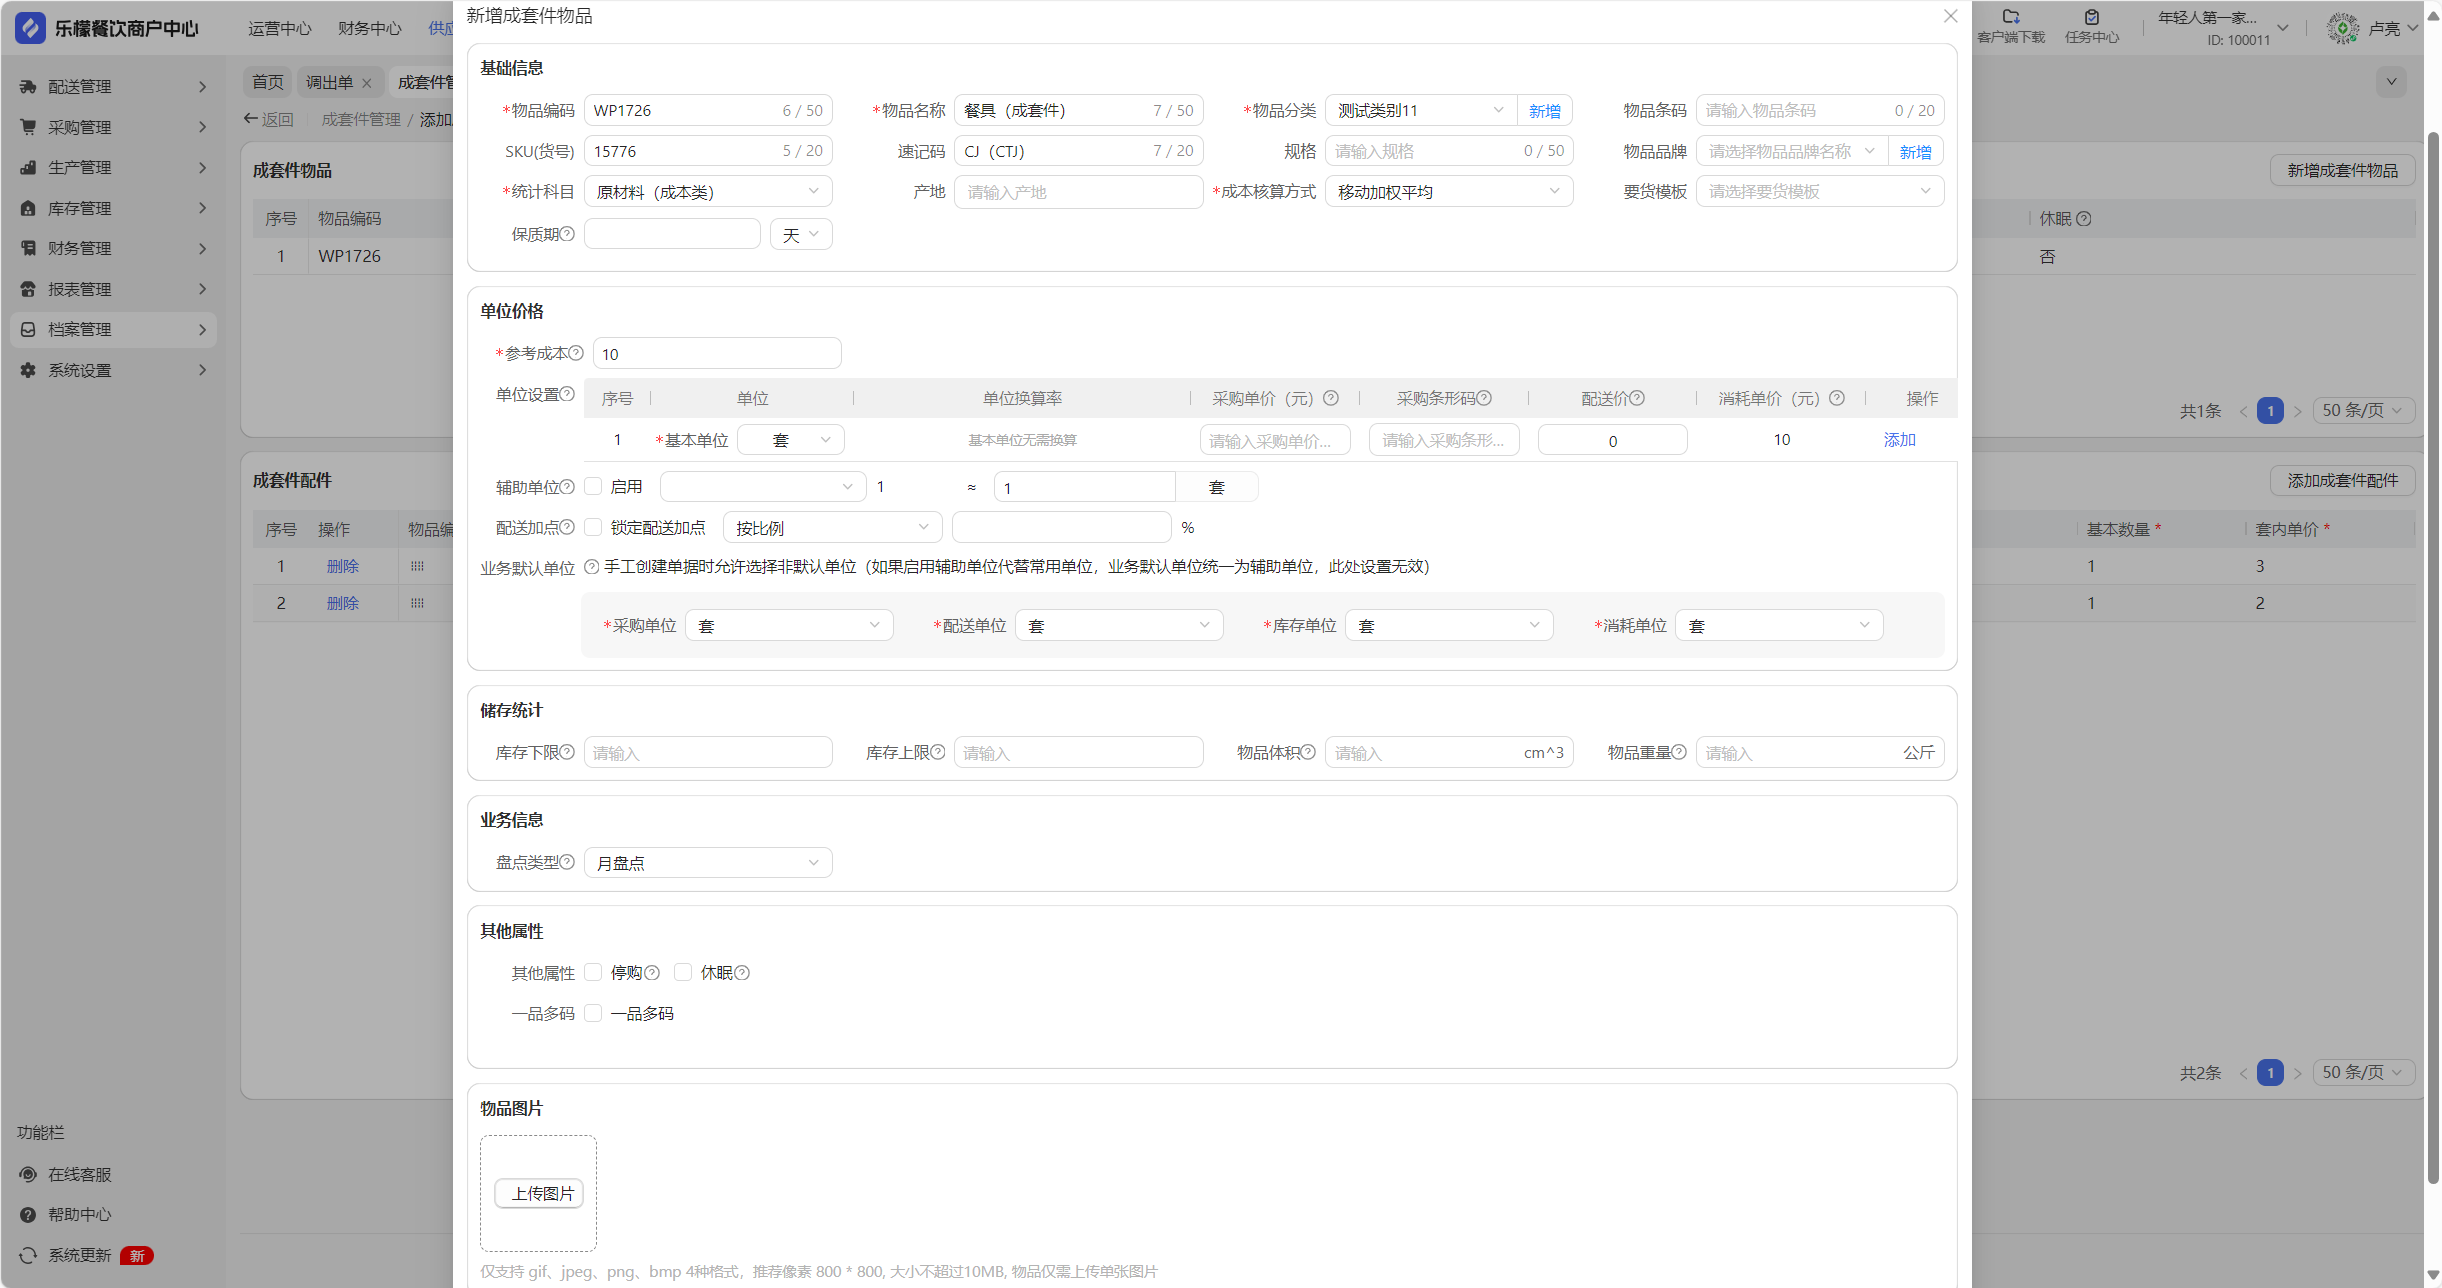Tick the 停购 checkbox

pos(594,972)
